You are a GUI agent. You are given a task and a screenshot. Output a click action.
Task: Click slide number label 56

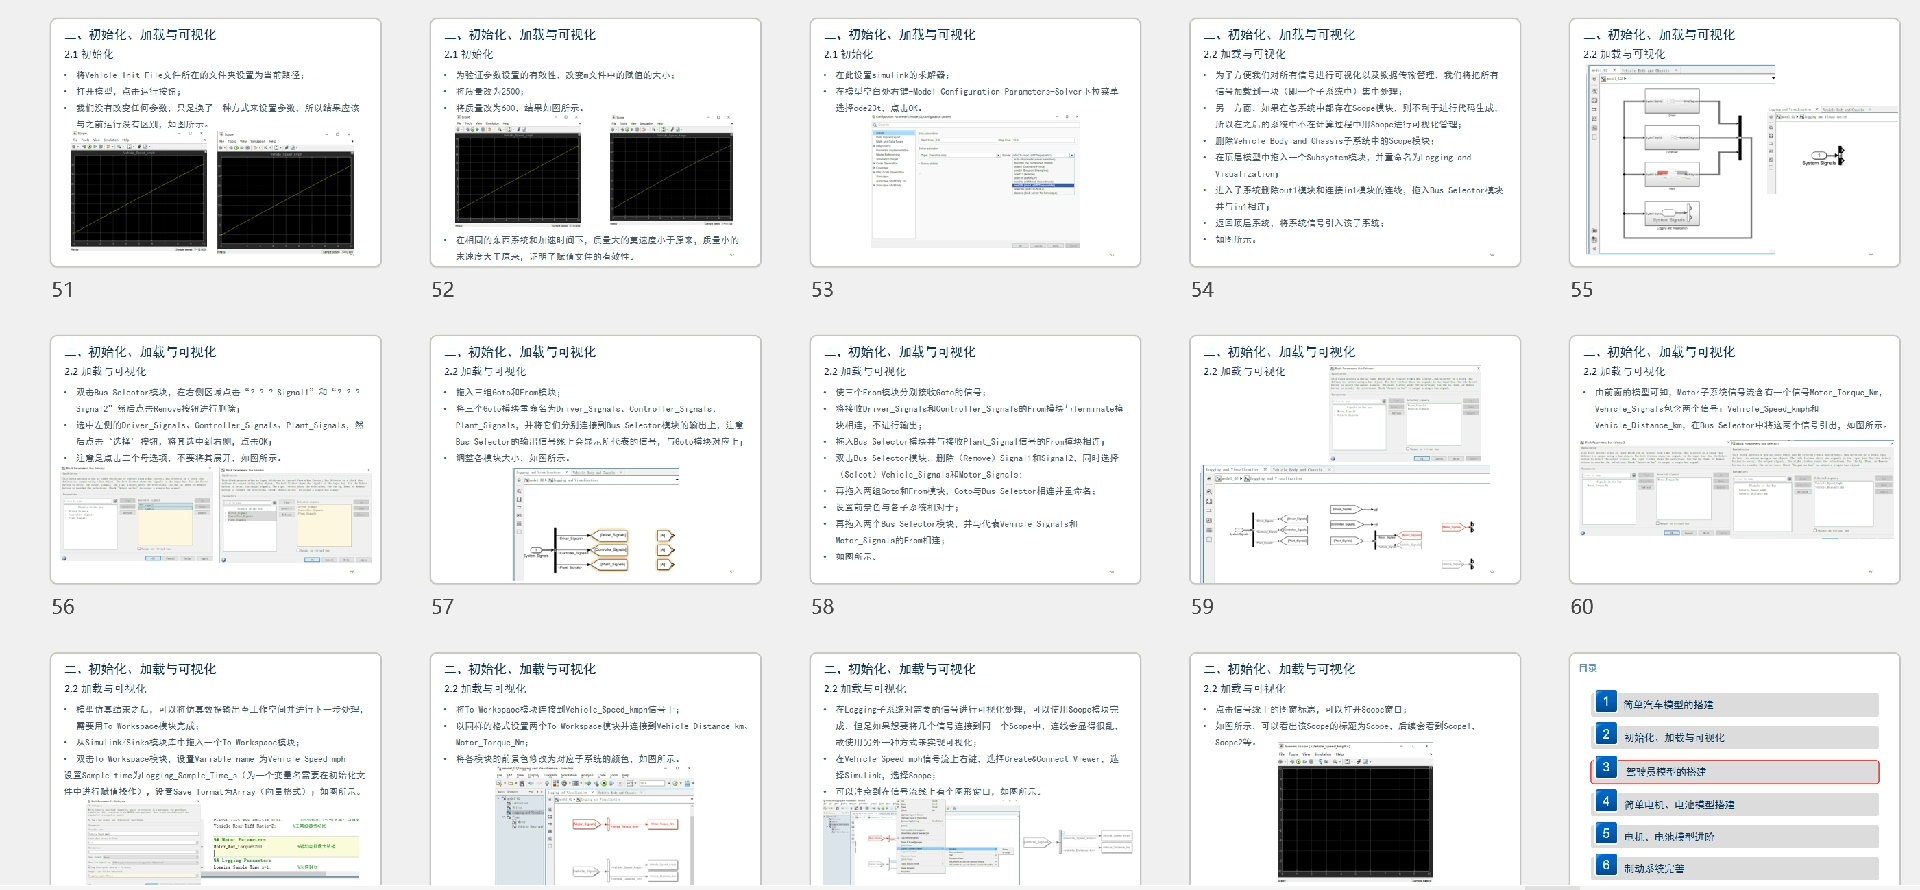click(63, 607)
